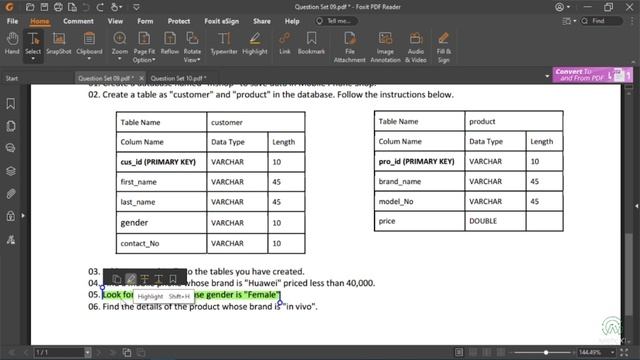640x360 pixels.
Task: Select the Typewriter tool
Action: pos(224,43)
